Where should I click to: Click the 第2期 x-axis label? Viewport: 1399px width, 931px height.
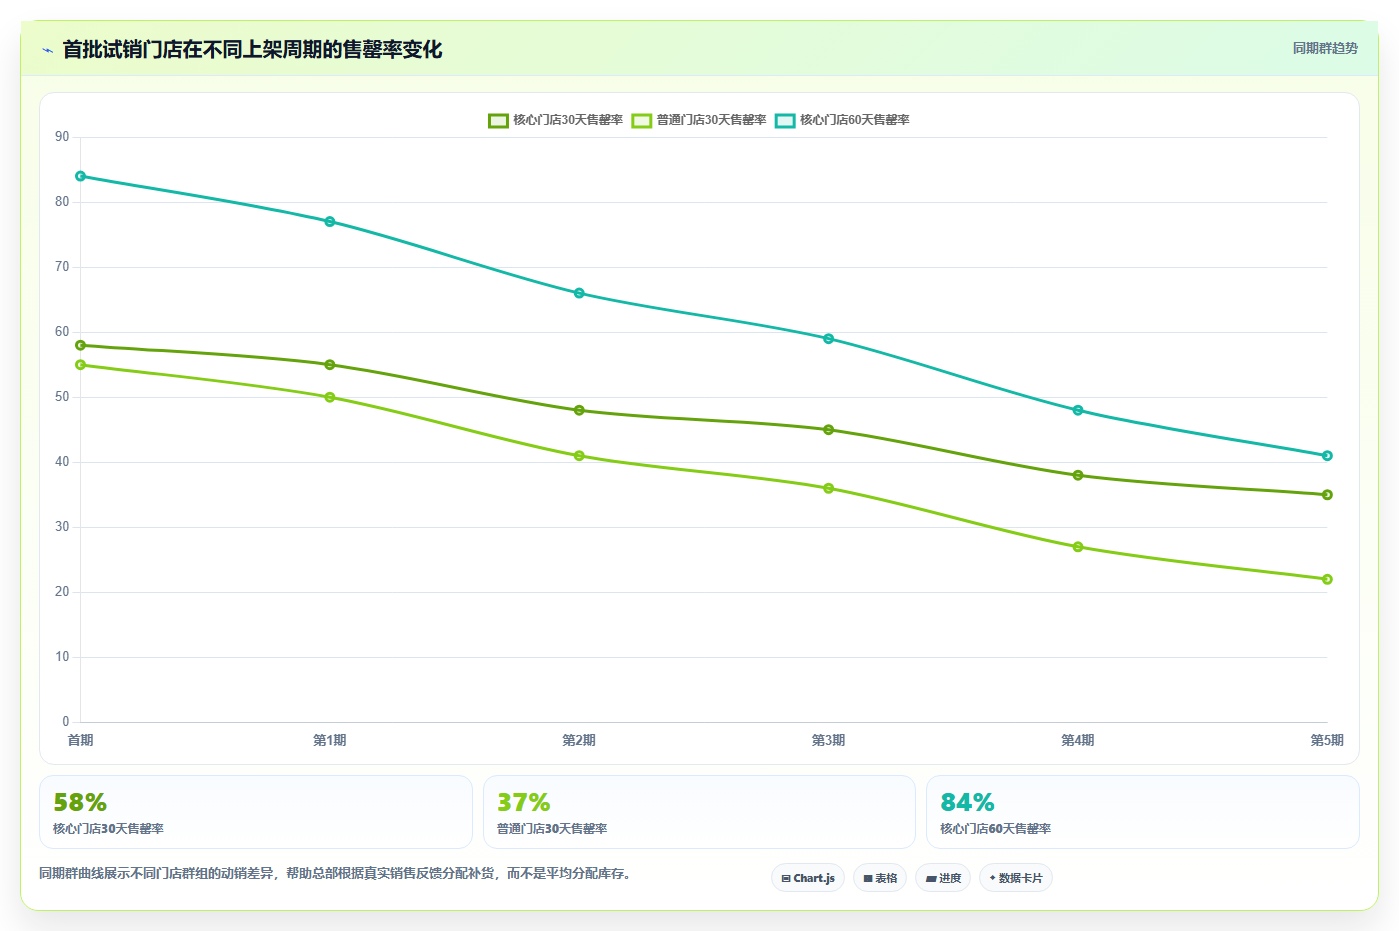coord(579,740)
